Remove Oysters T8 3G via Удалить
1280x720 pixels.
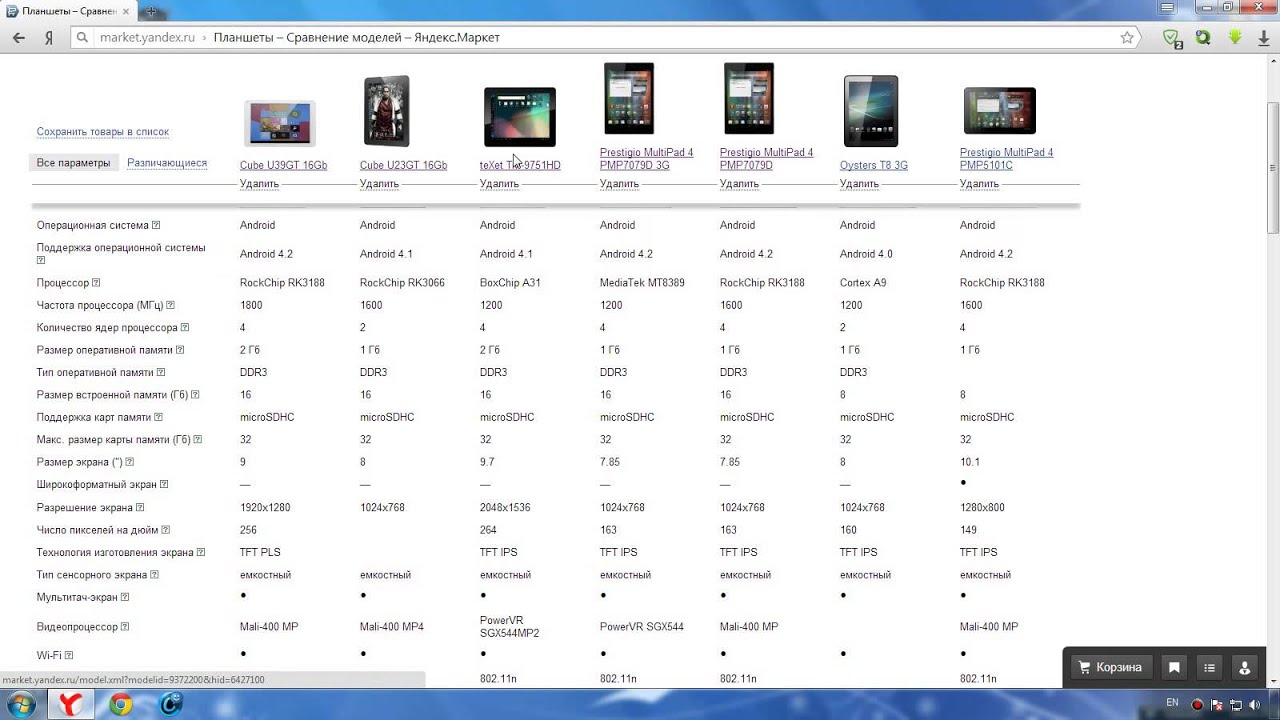(859, 184)
